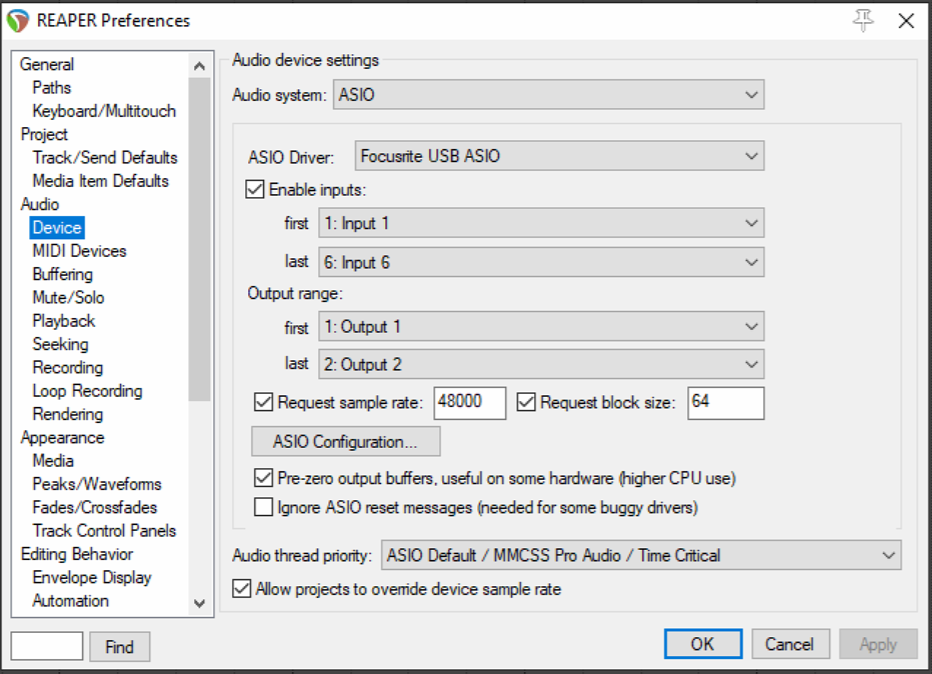Toggle the Enable inputs checkbox
Screen dimensions: 932x674
click(x=255, y=190)
